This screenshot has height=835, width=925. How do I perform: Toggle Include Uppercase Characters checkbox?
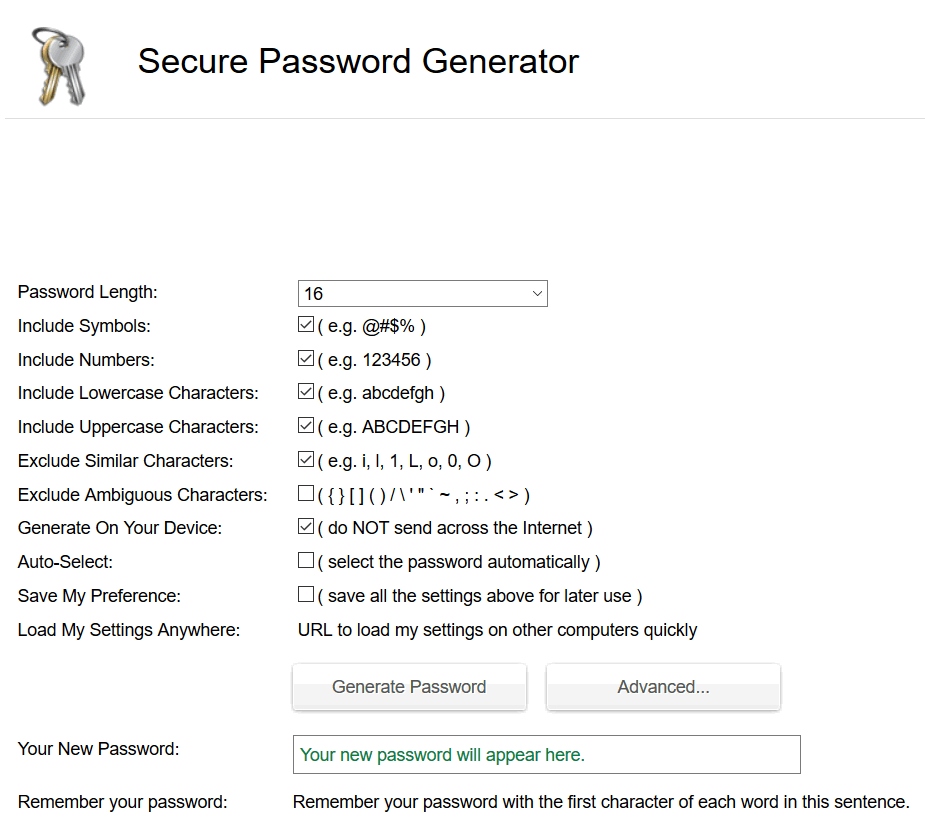pyautogui.click(x=306, y=425)
